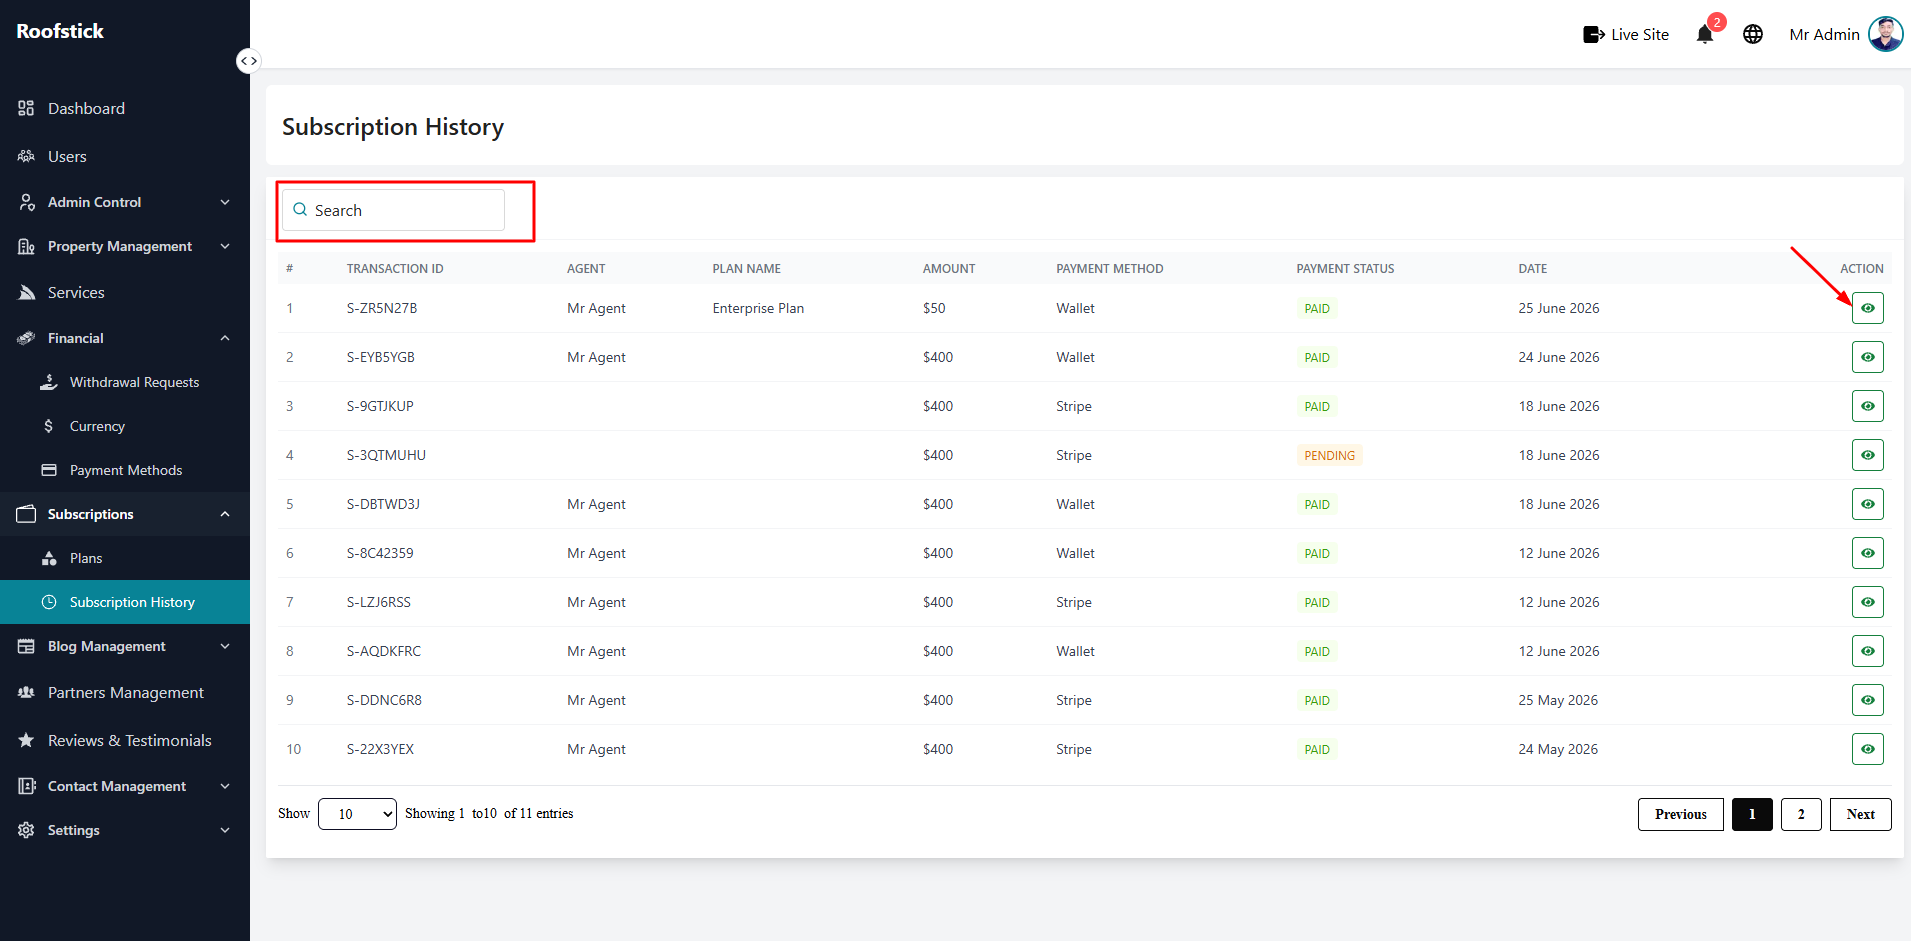Click the Enterprise Plan cell
Image resolution: width=1911 pixels, height=941 pixels.
click(x=758, y=308)
